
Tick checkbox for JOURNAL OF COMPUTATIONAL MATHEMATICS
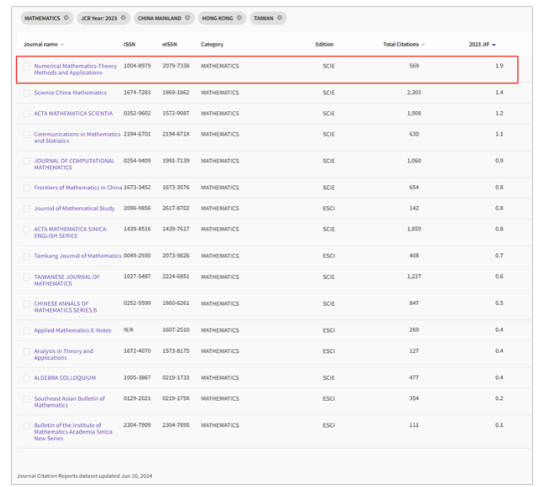(x=27, y=161)
